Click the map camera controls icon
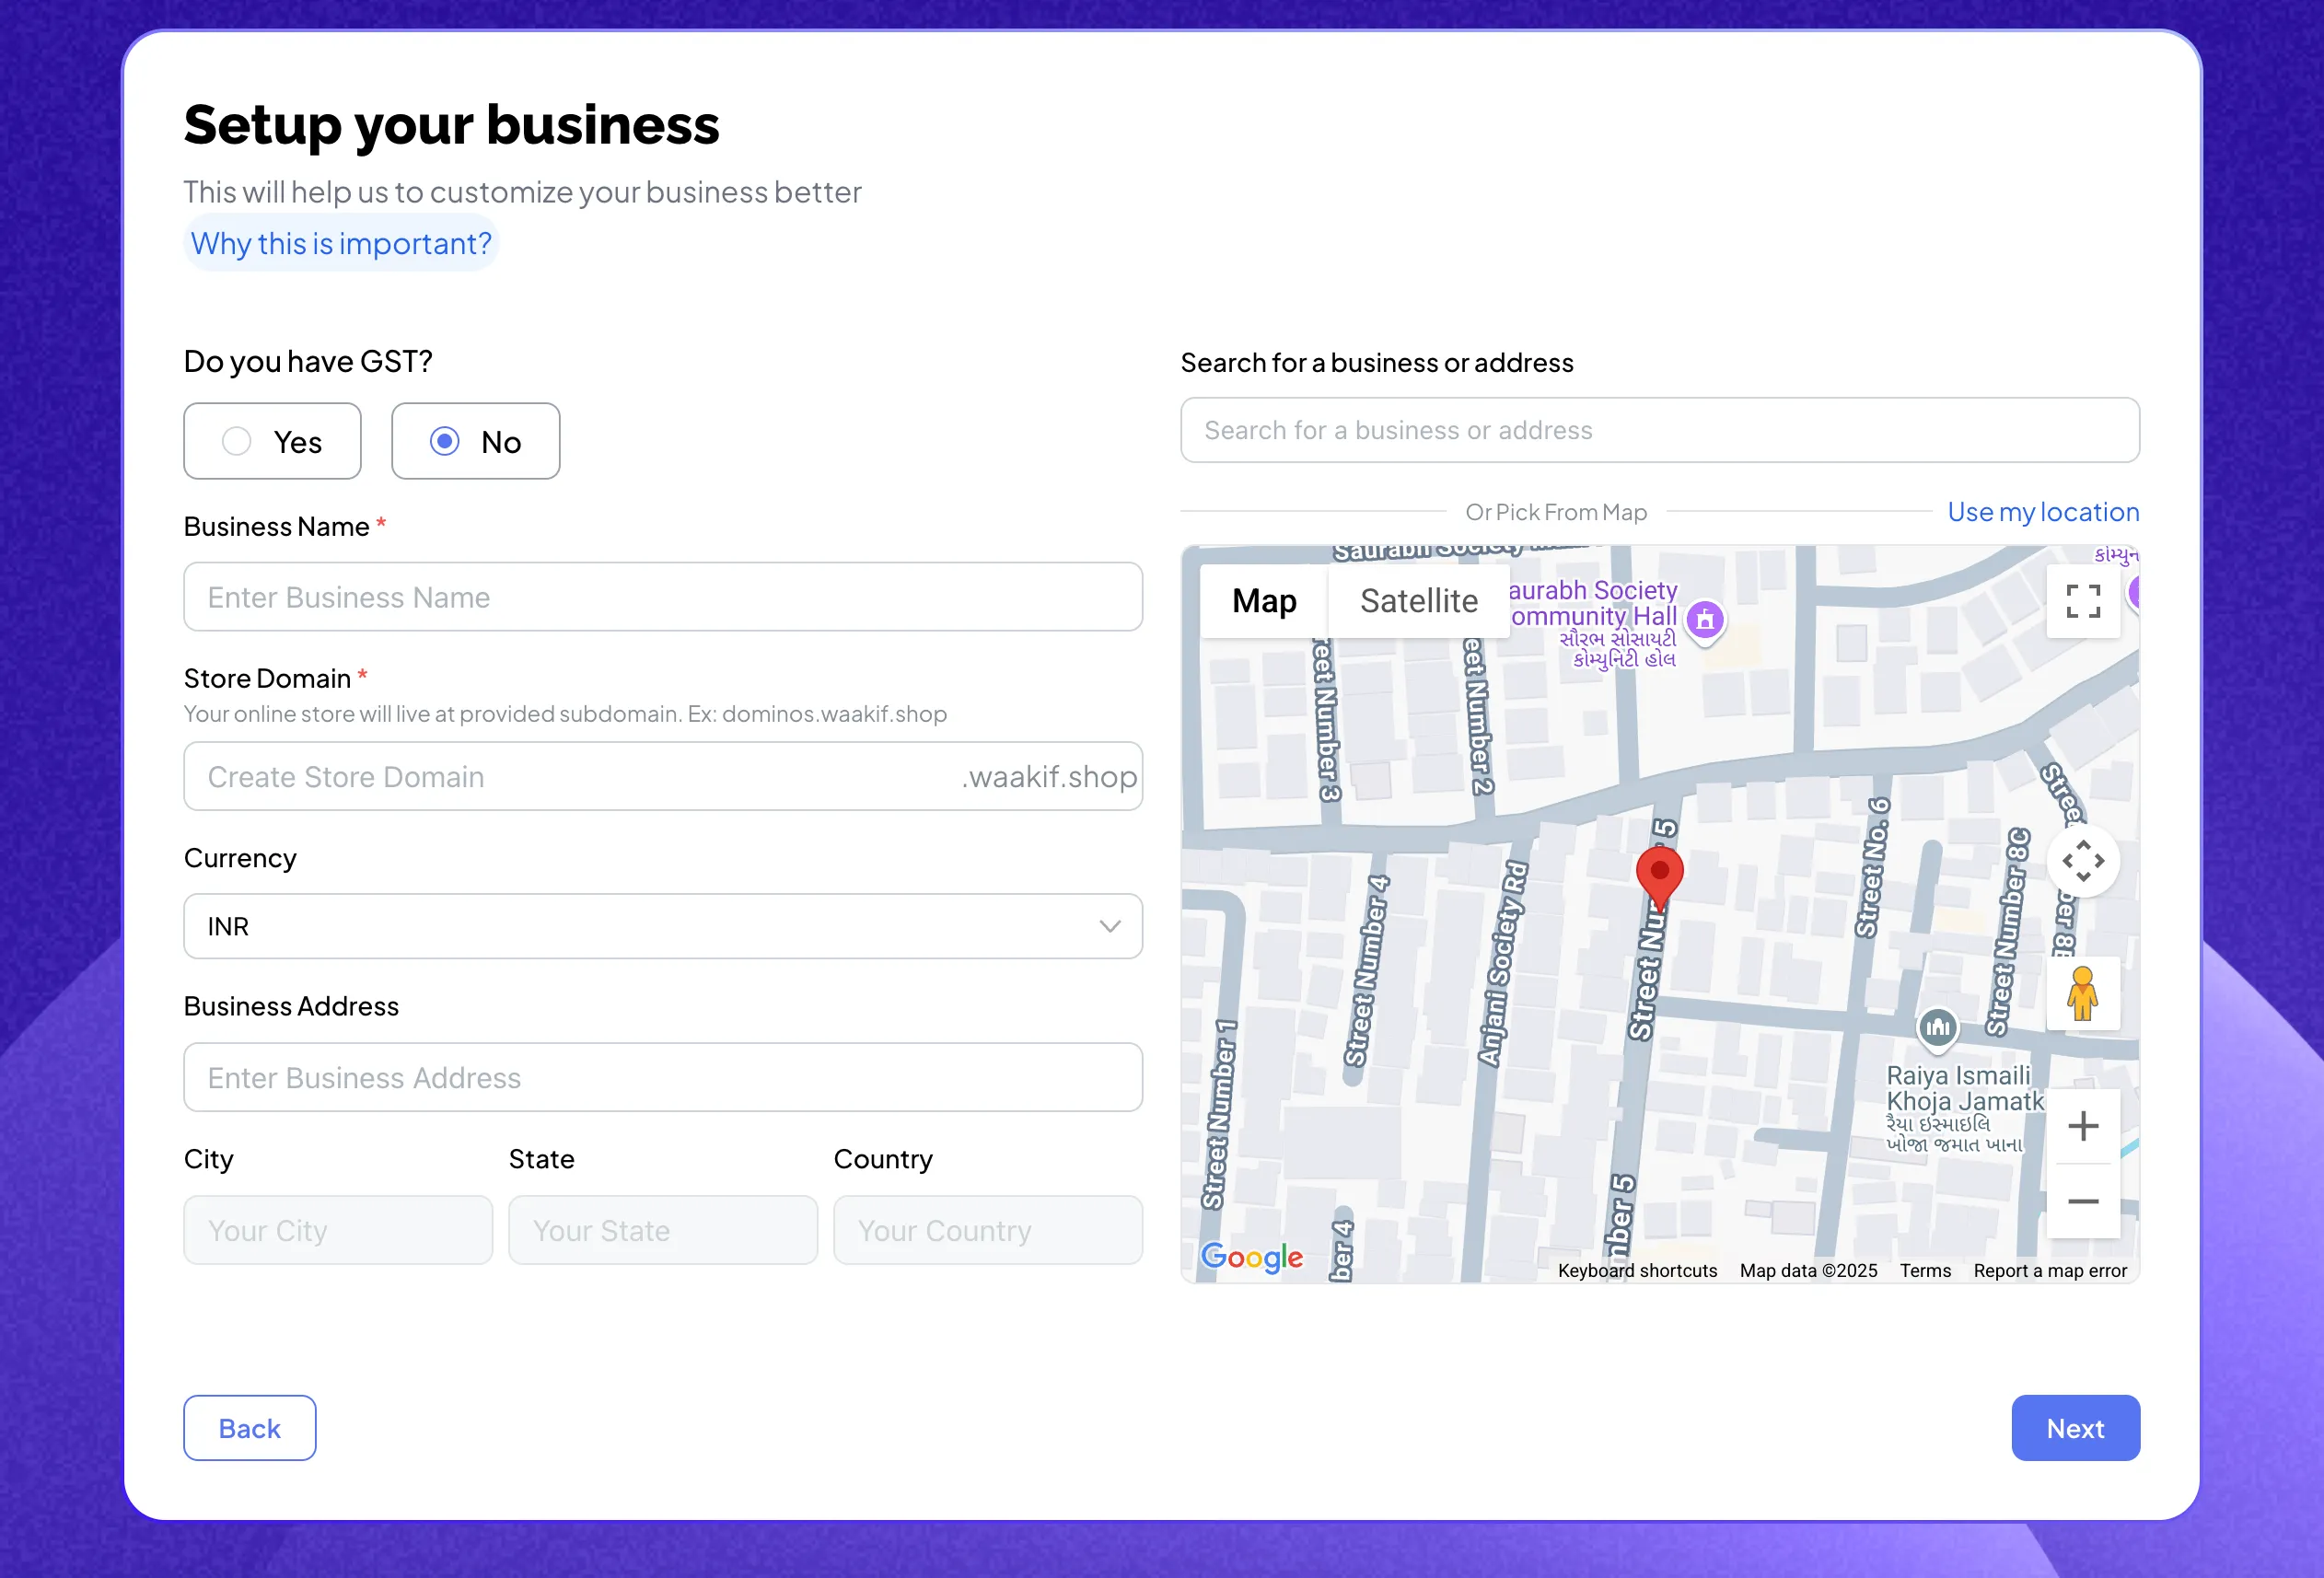This screenshot has height=1578, width=2324. click(2083, 861)
